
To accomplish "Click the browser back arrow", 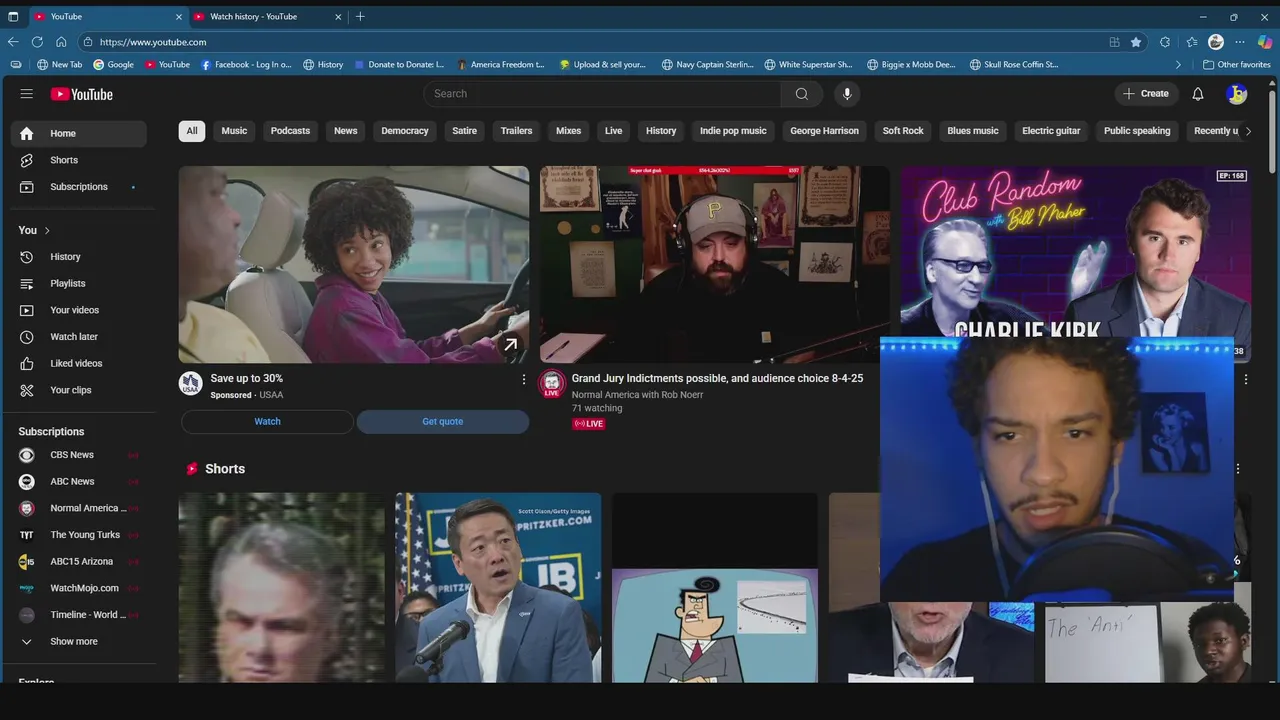I will tap(13, 42).
